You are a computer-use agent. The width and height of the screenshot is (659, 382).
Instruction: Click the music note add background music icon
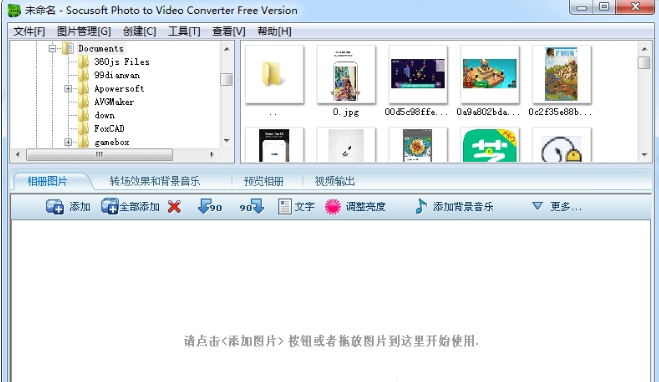pyautogui.click(x=421, y=206)
